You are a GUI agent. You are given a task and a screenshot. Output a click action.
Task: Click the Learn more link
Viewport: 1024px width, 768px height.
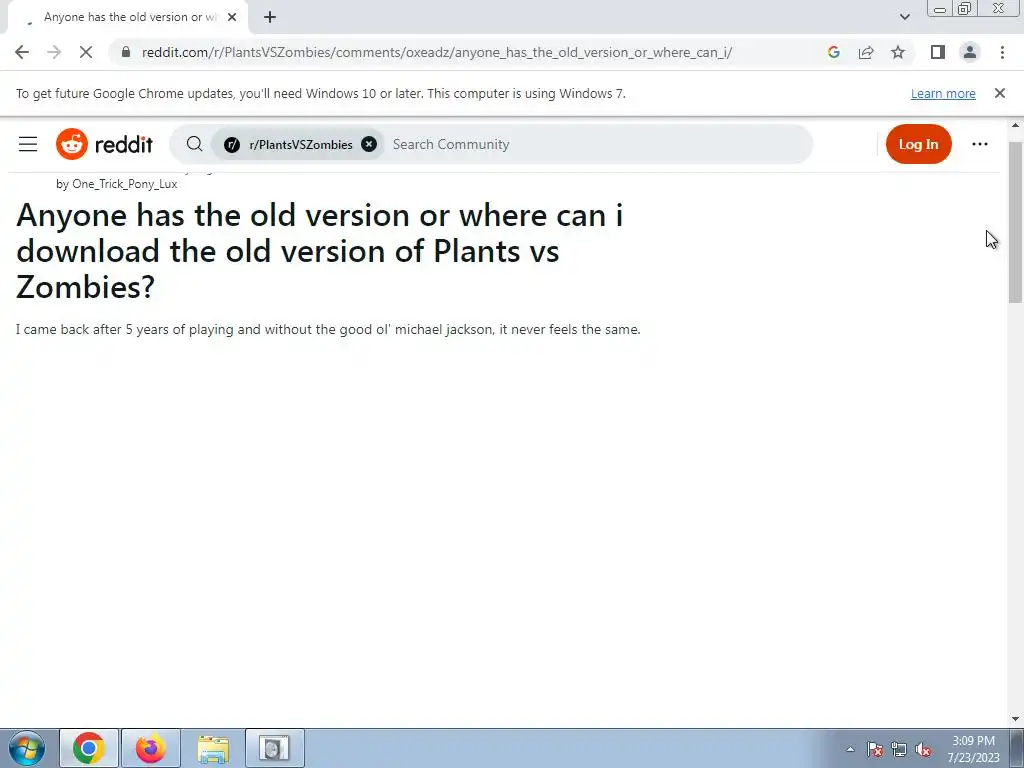coord(943,93)
